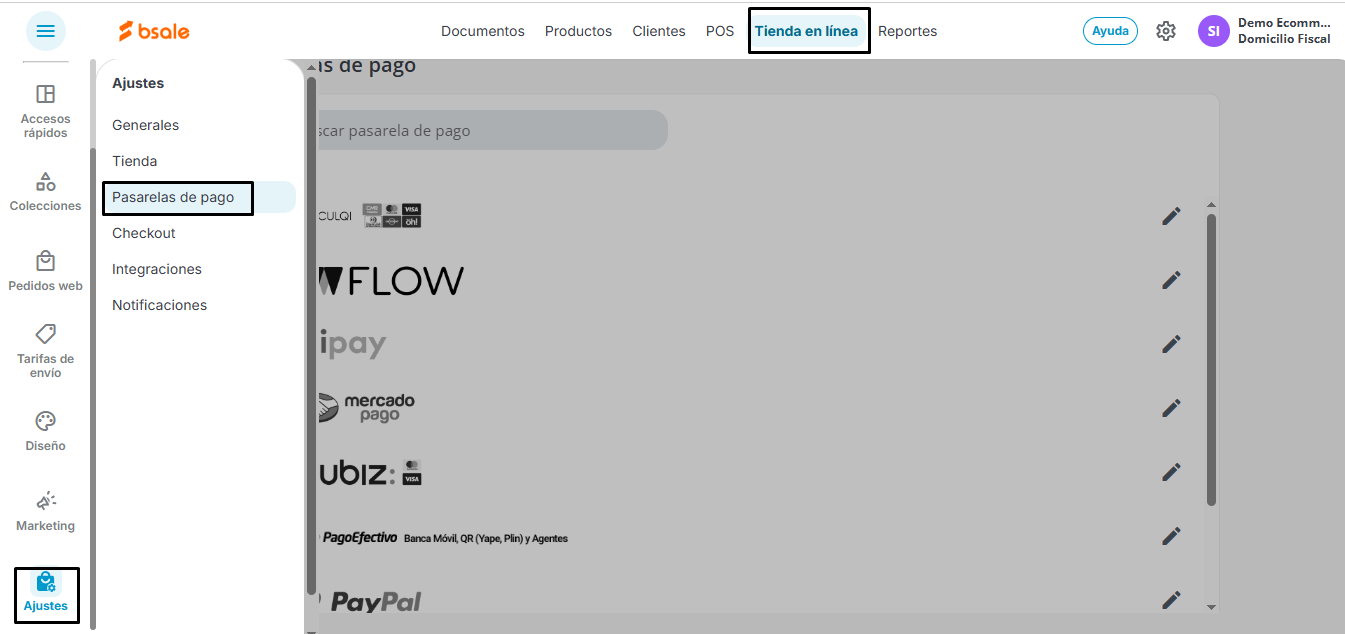Select Generales in Ajustes menu
Screen dimensions: 1345x634
tap(146, 125)
